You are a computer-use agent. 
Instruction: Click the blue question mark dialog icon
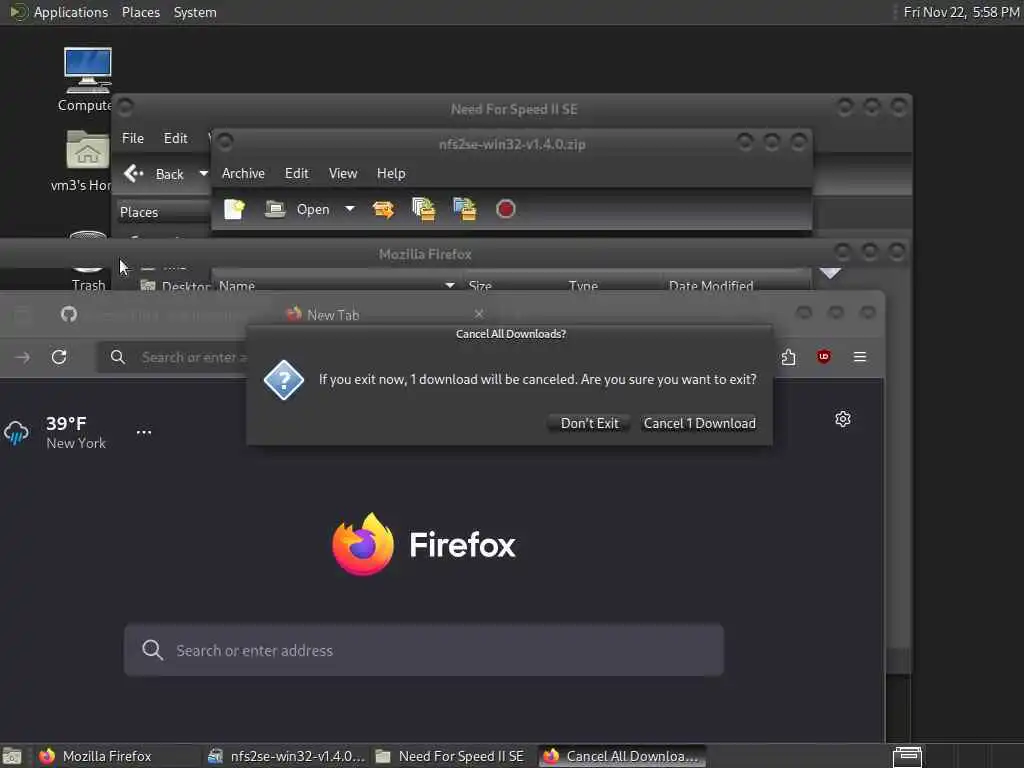coord(283,380)
